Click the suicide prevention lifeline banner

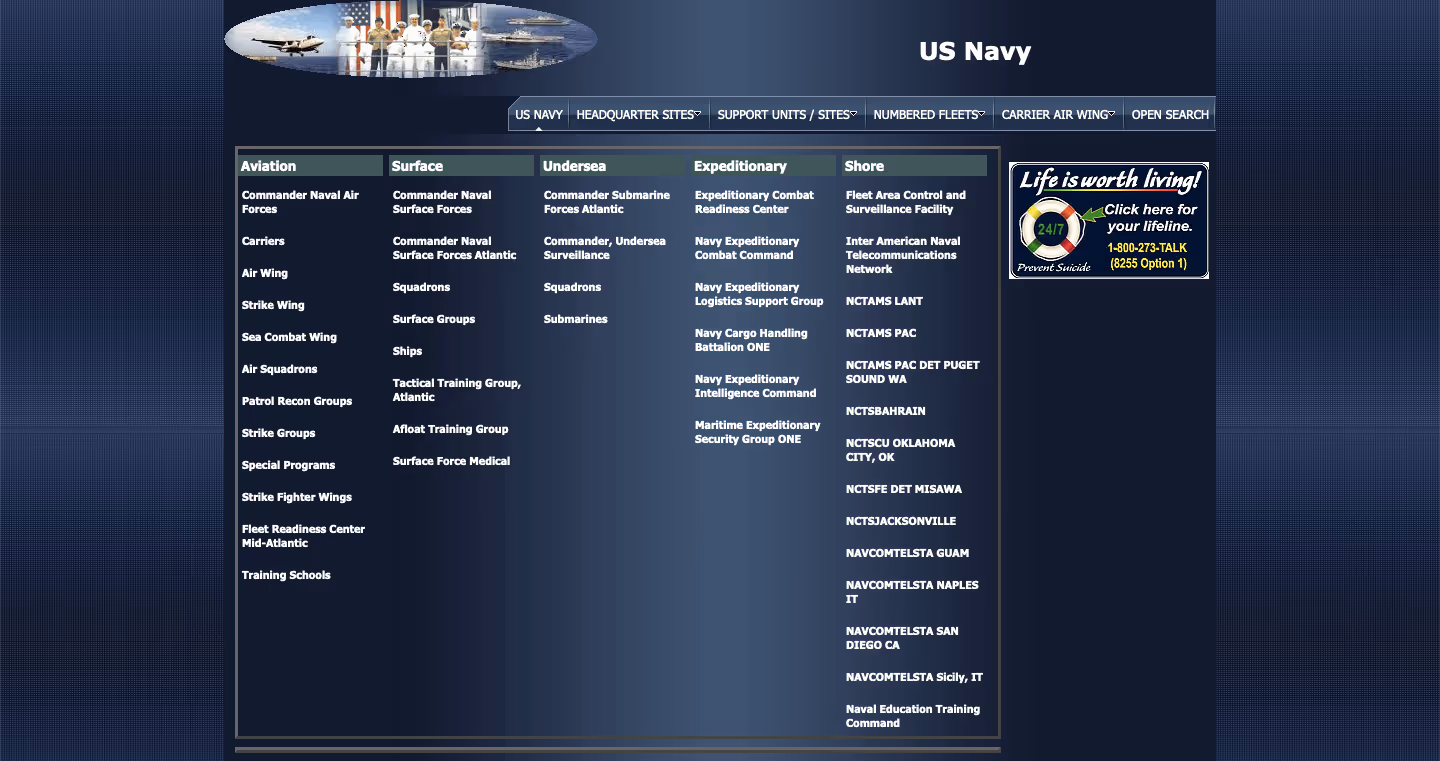click(x=1109, y=220)
